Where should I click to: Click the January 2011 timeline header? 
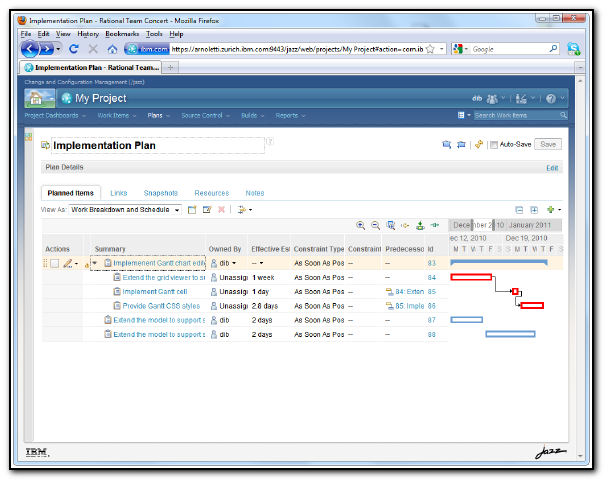coord(529,225)
